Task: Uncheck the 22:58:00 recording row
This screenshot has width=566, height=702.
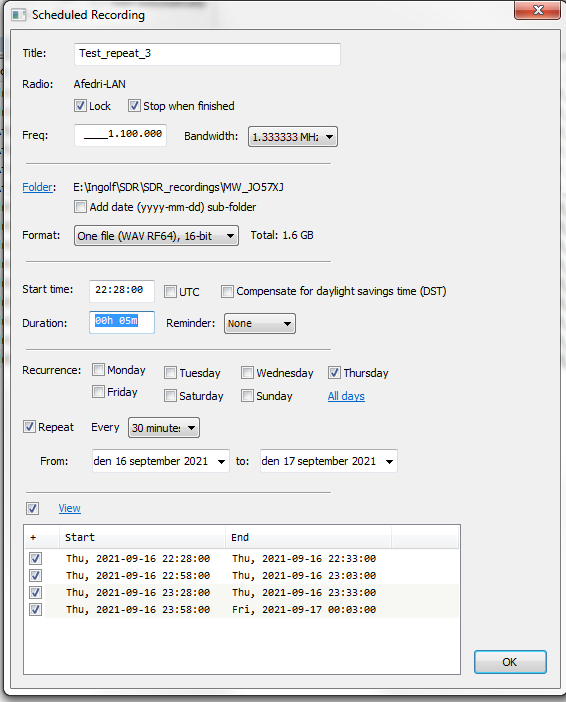Action: pyautogui.click(x=35, y=576)
